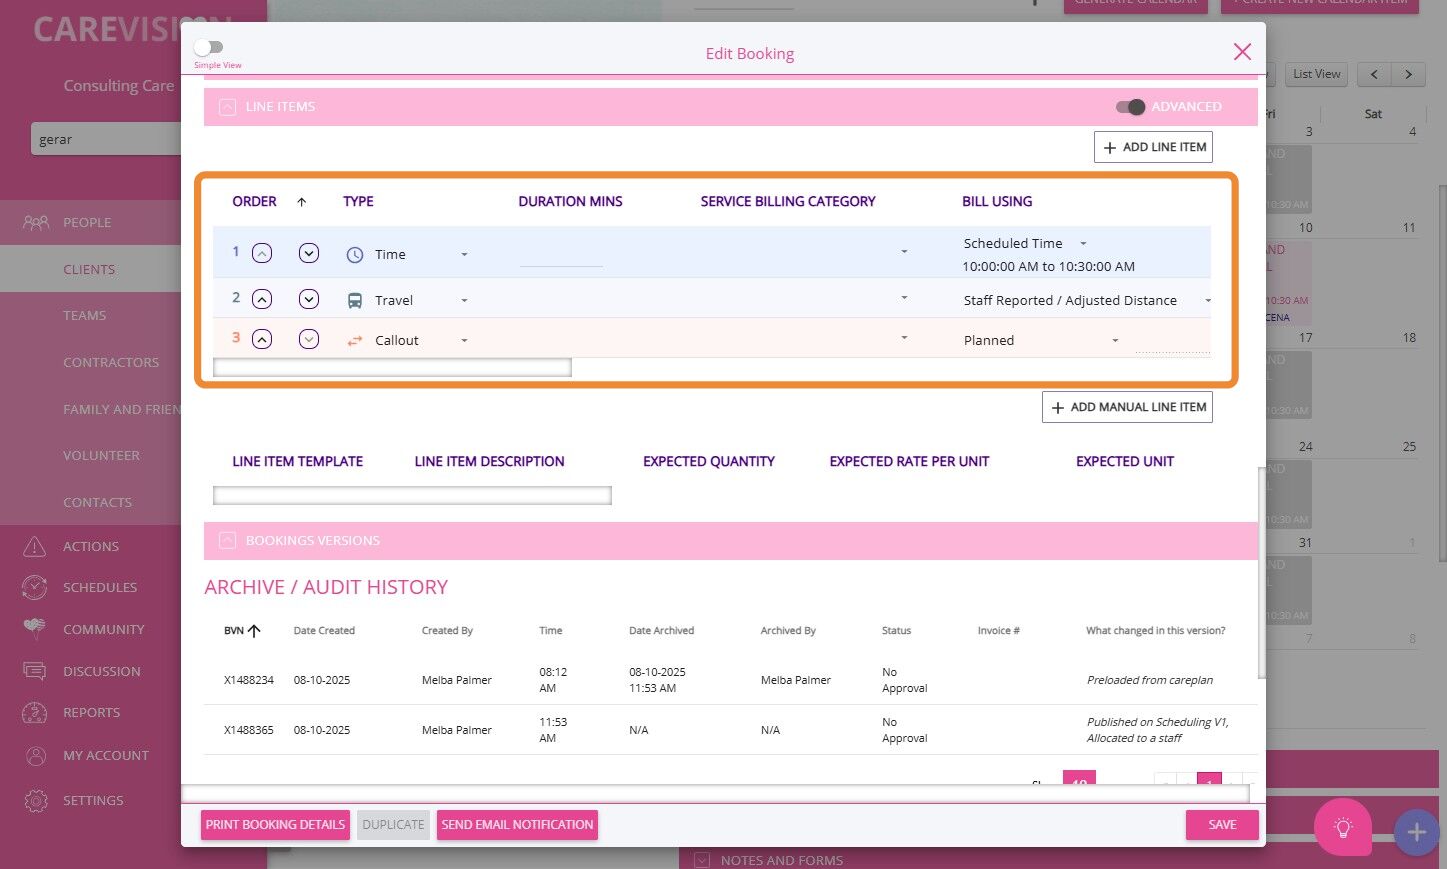The width and height of the screenshot is (1447, 869).
Task: Go to next calendar period arrow
Action: [x=1408, y=74]
